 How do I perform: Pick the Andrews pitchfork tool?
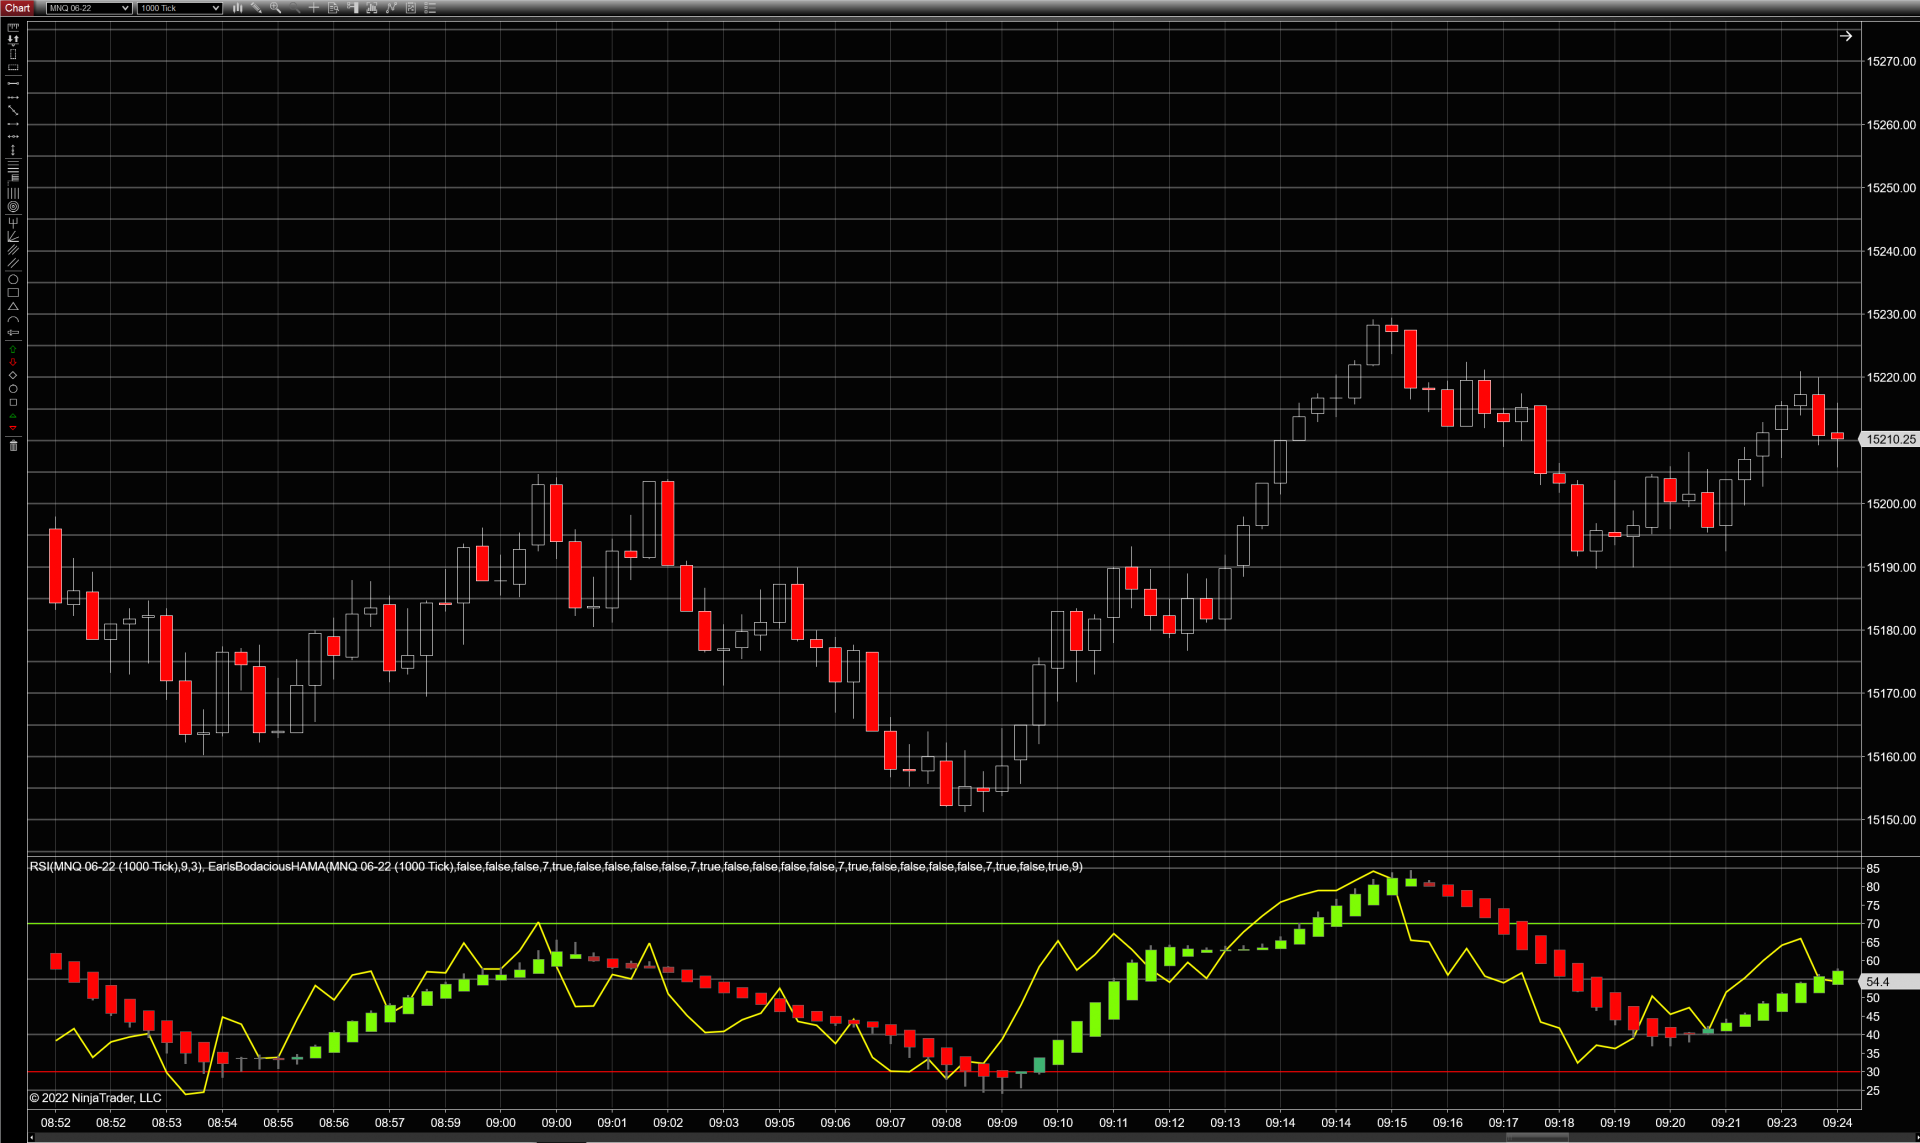pos(13,222)
